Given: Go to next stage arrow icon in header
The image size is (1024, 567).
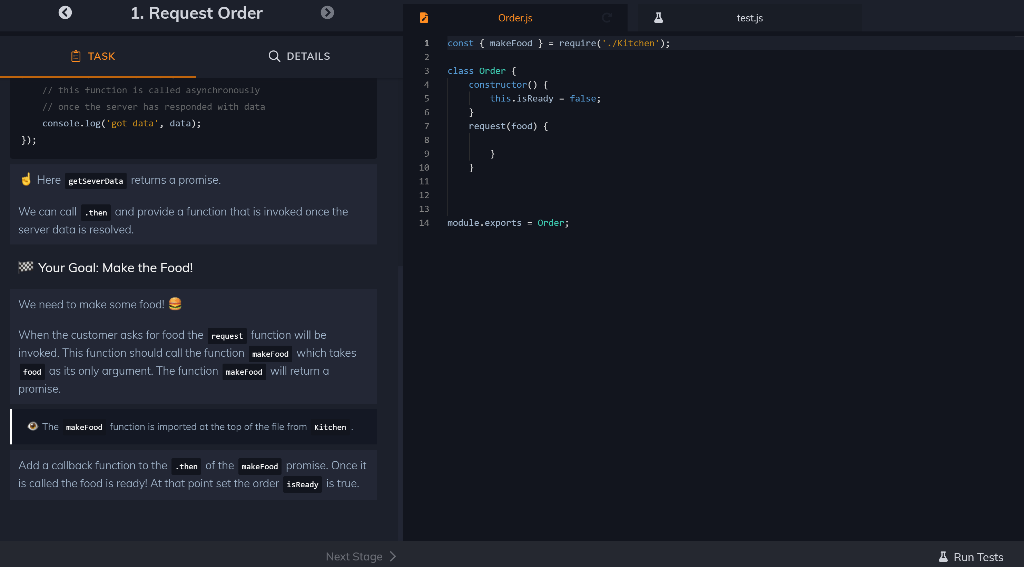Looking at the screenshot, I should [328, 12].
